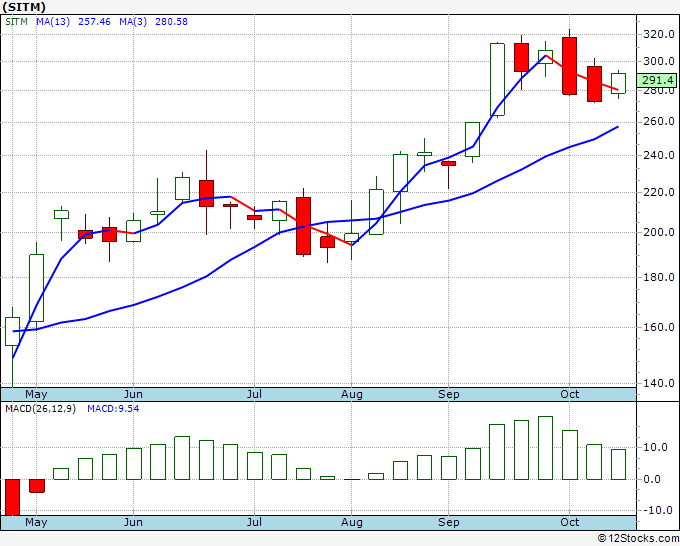Click the 220.0 price axis label
Screen dimensions: 680x546
[658, 192]
